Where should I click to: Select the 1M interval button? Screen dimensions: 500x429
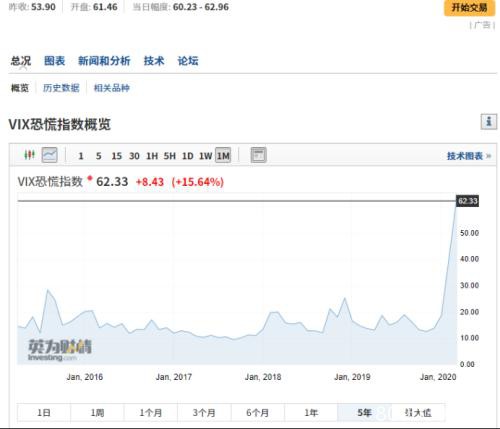[223, 156]
